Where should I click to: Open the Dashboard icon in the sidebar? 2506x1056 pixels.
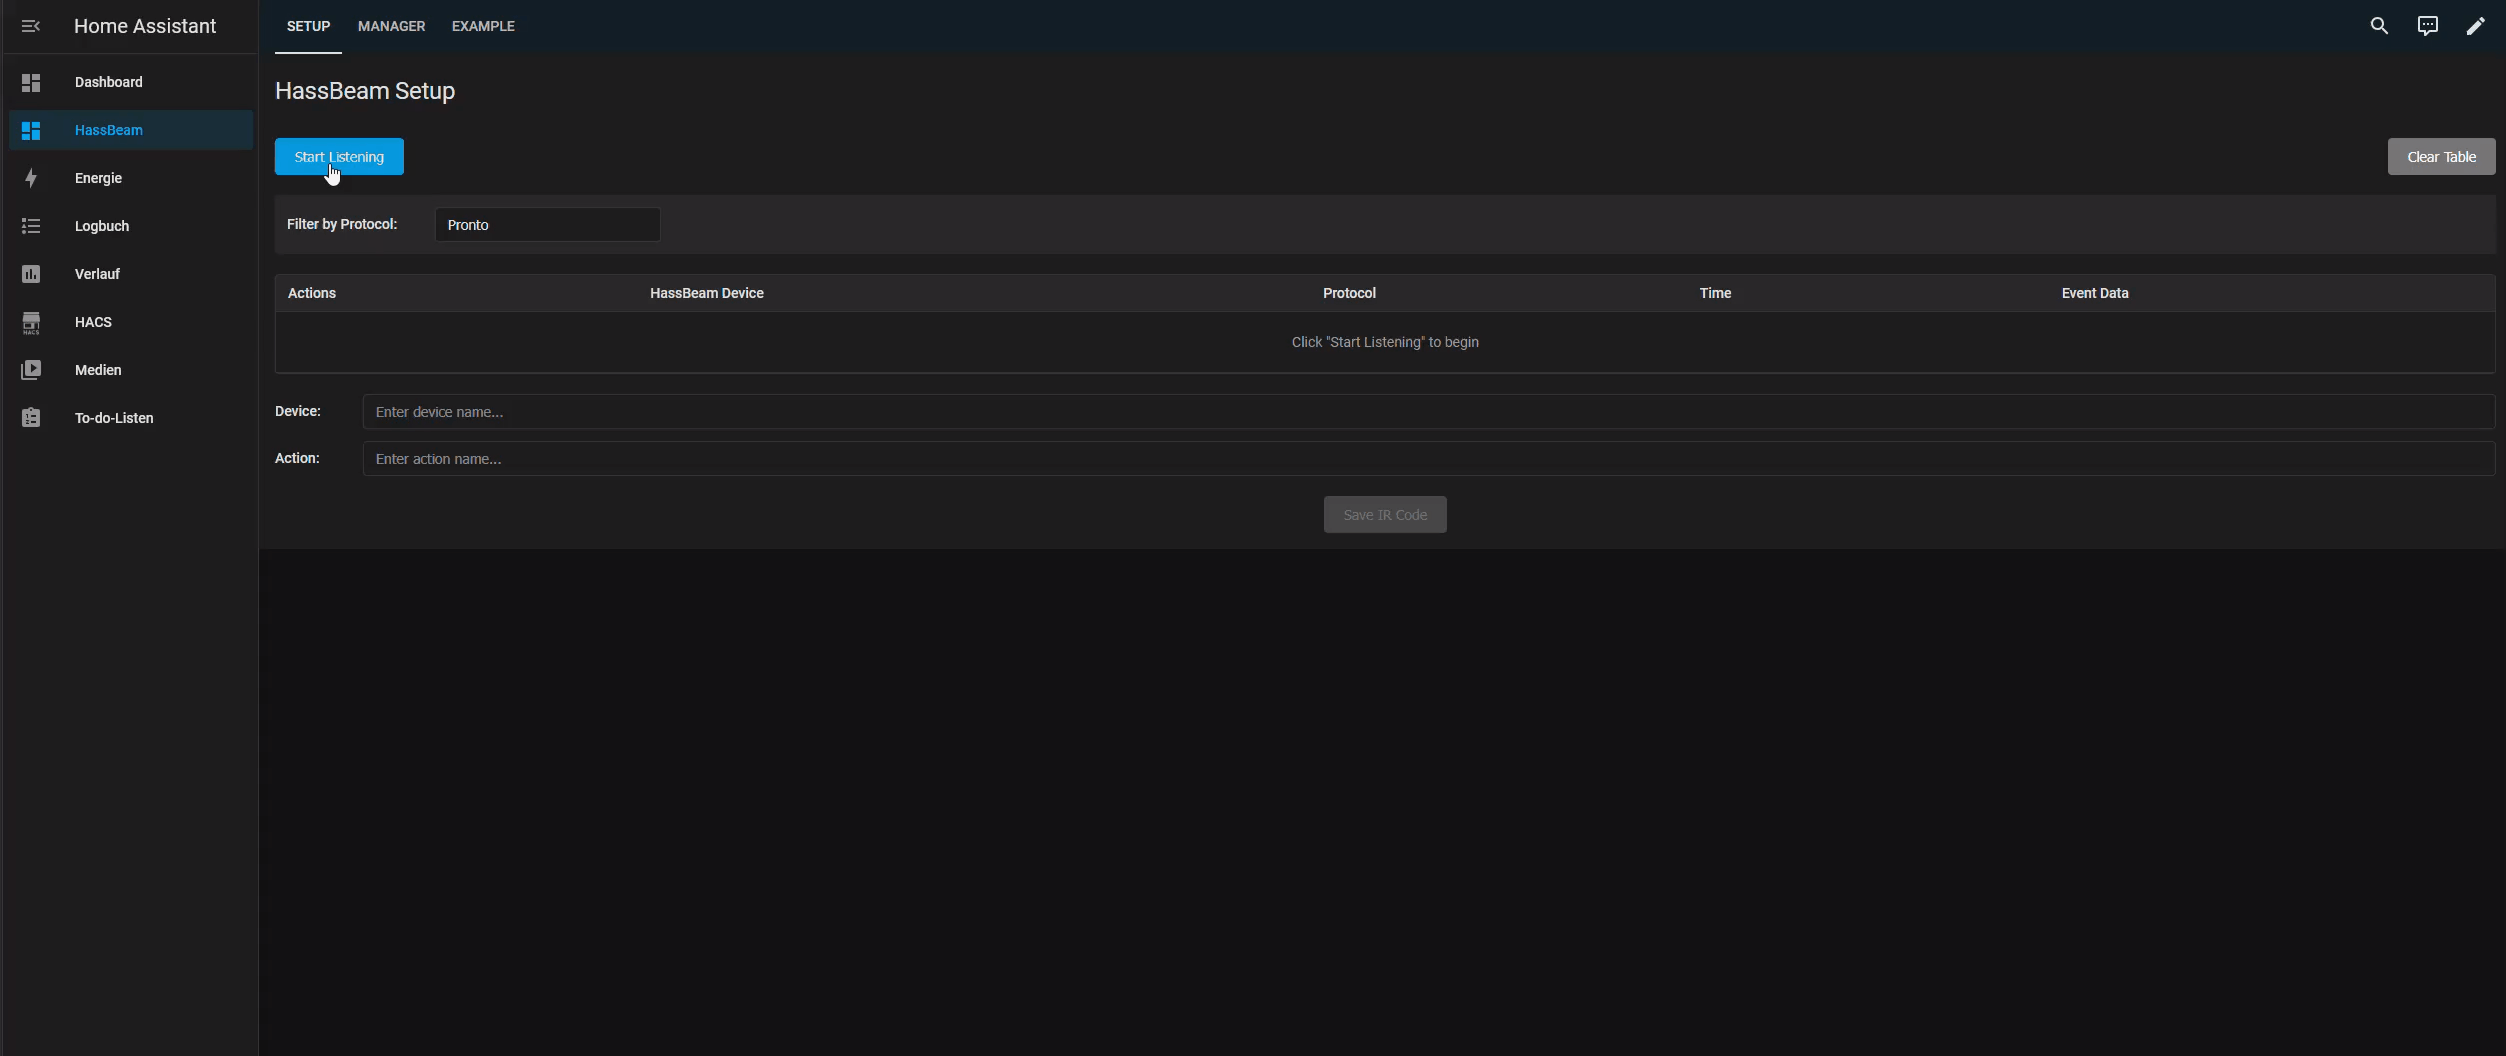[31, 82]
